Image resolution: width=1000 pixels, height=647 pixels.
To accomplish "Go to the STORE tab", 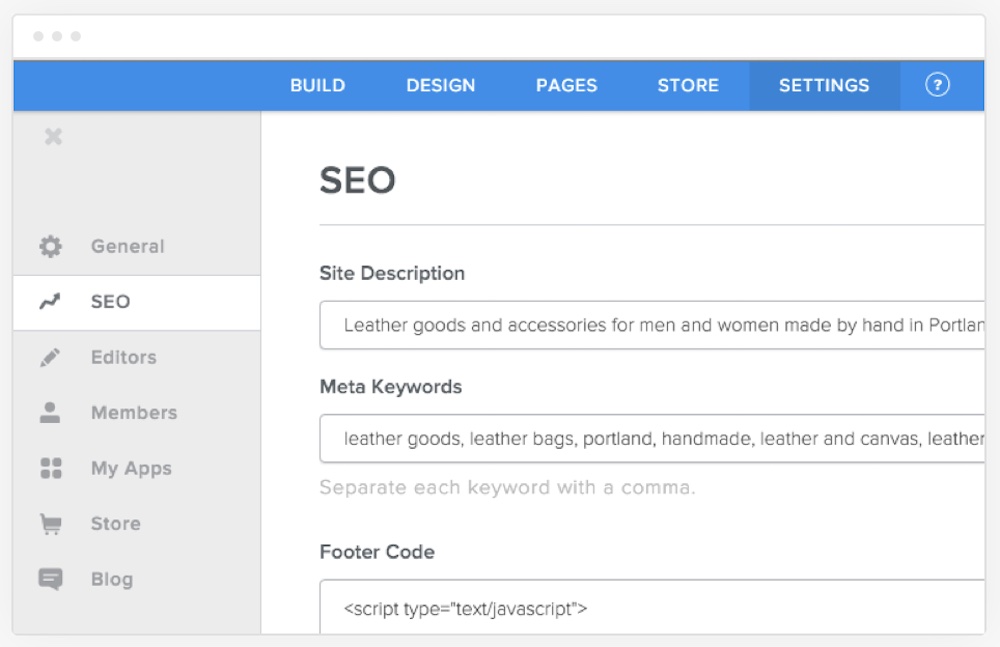I will 688,86.
